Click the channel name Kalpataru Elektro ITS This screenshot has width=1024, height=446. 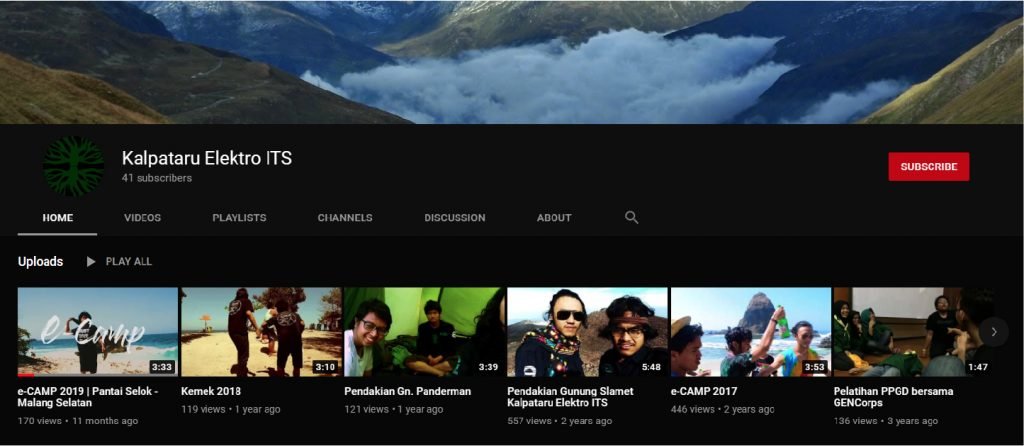[x=207, y=158]
